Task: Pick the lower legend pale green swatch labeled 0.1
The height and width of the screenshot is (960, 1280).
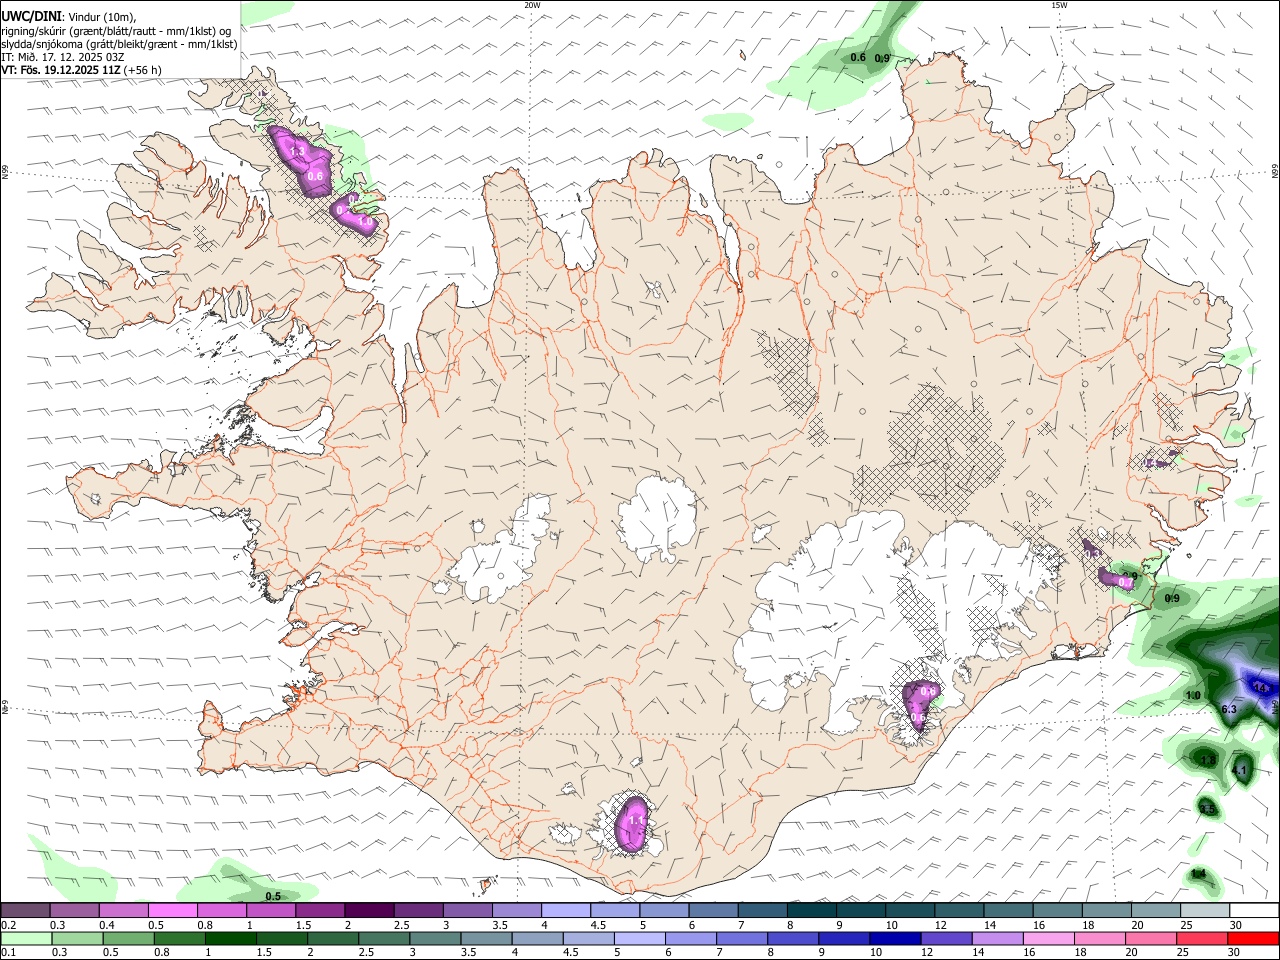Action: point(25,938)
